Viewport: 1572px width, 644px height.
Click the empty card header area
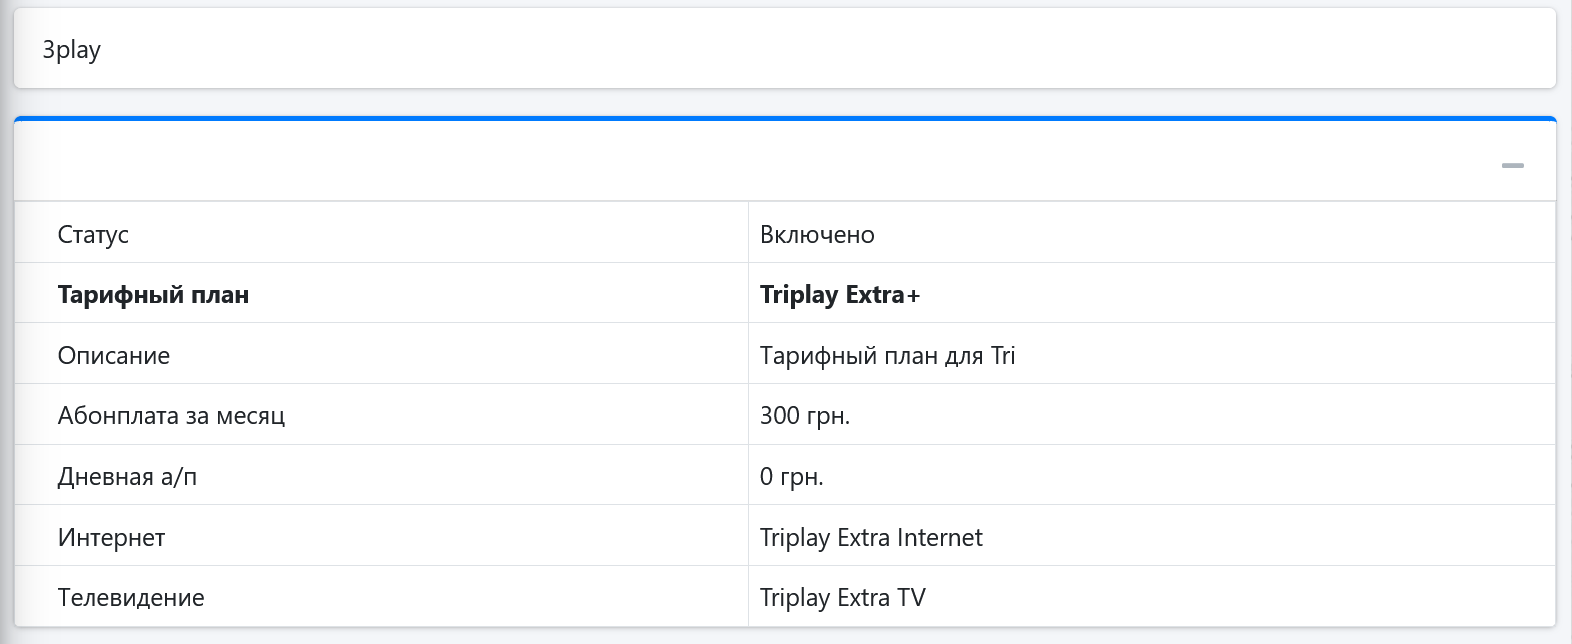click(750, 162)
